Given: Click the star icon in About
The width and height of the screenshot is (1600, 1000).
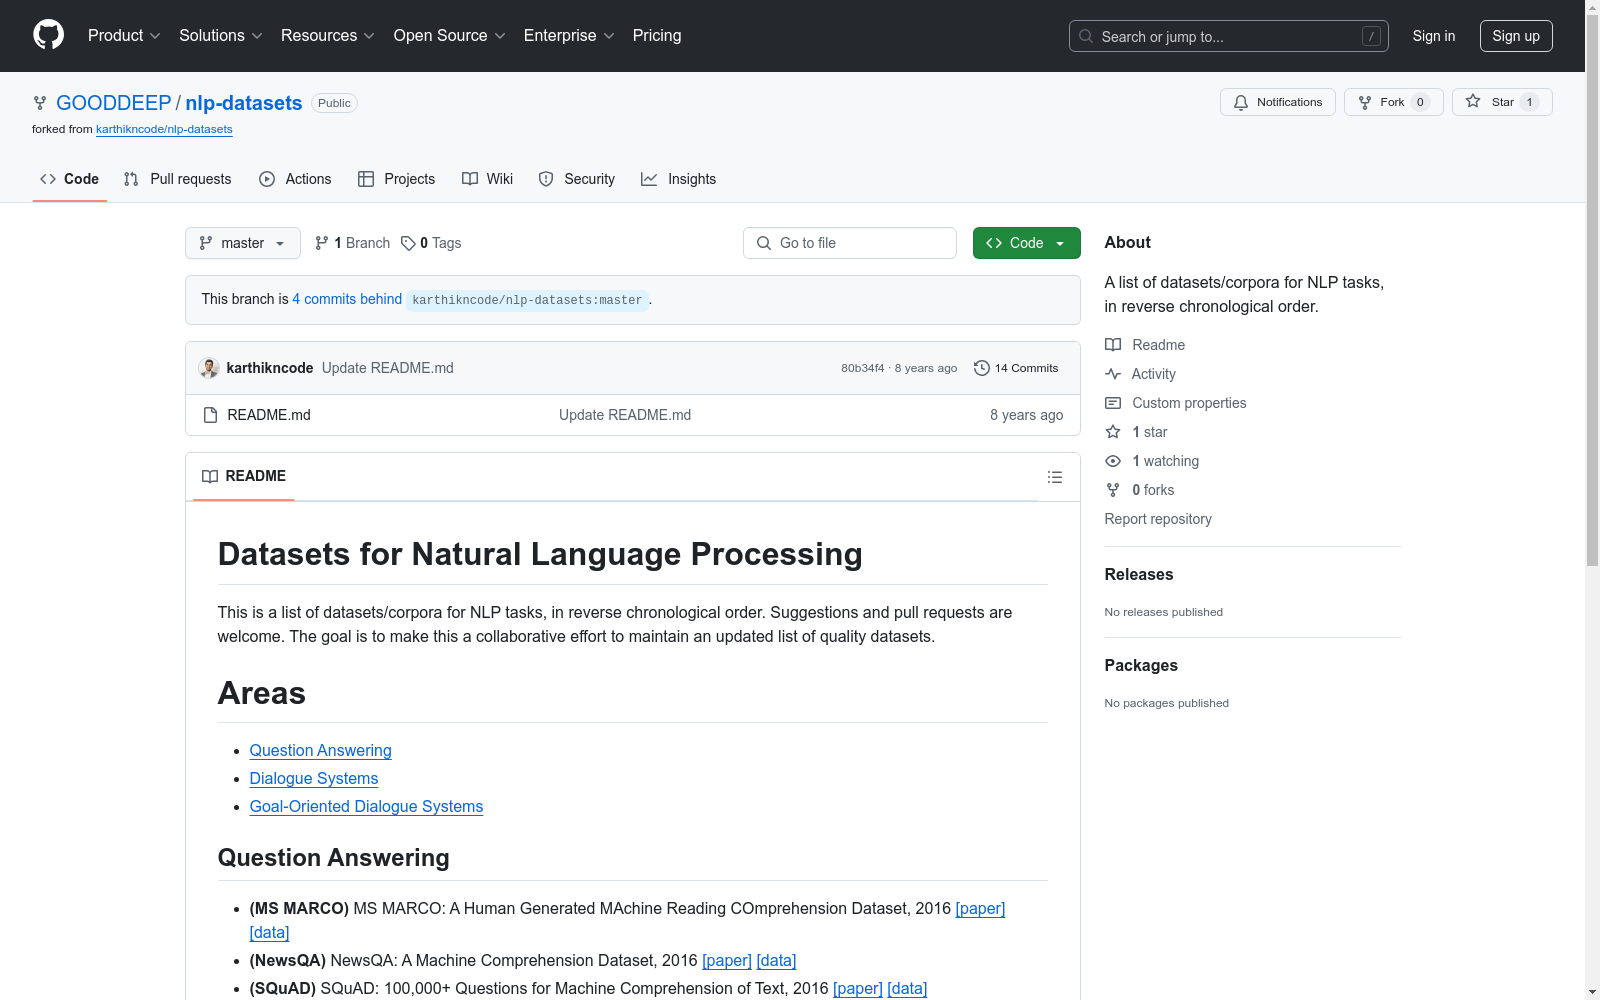Looking at the screenshot, I should [1113, 432].
